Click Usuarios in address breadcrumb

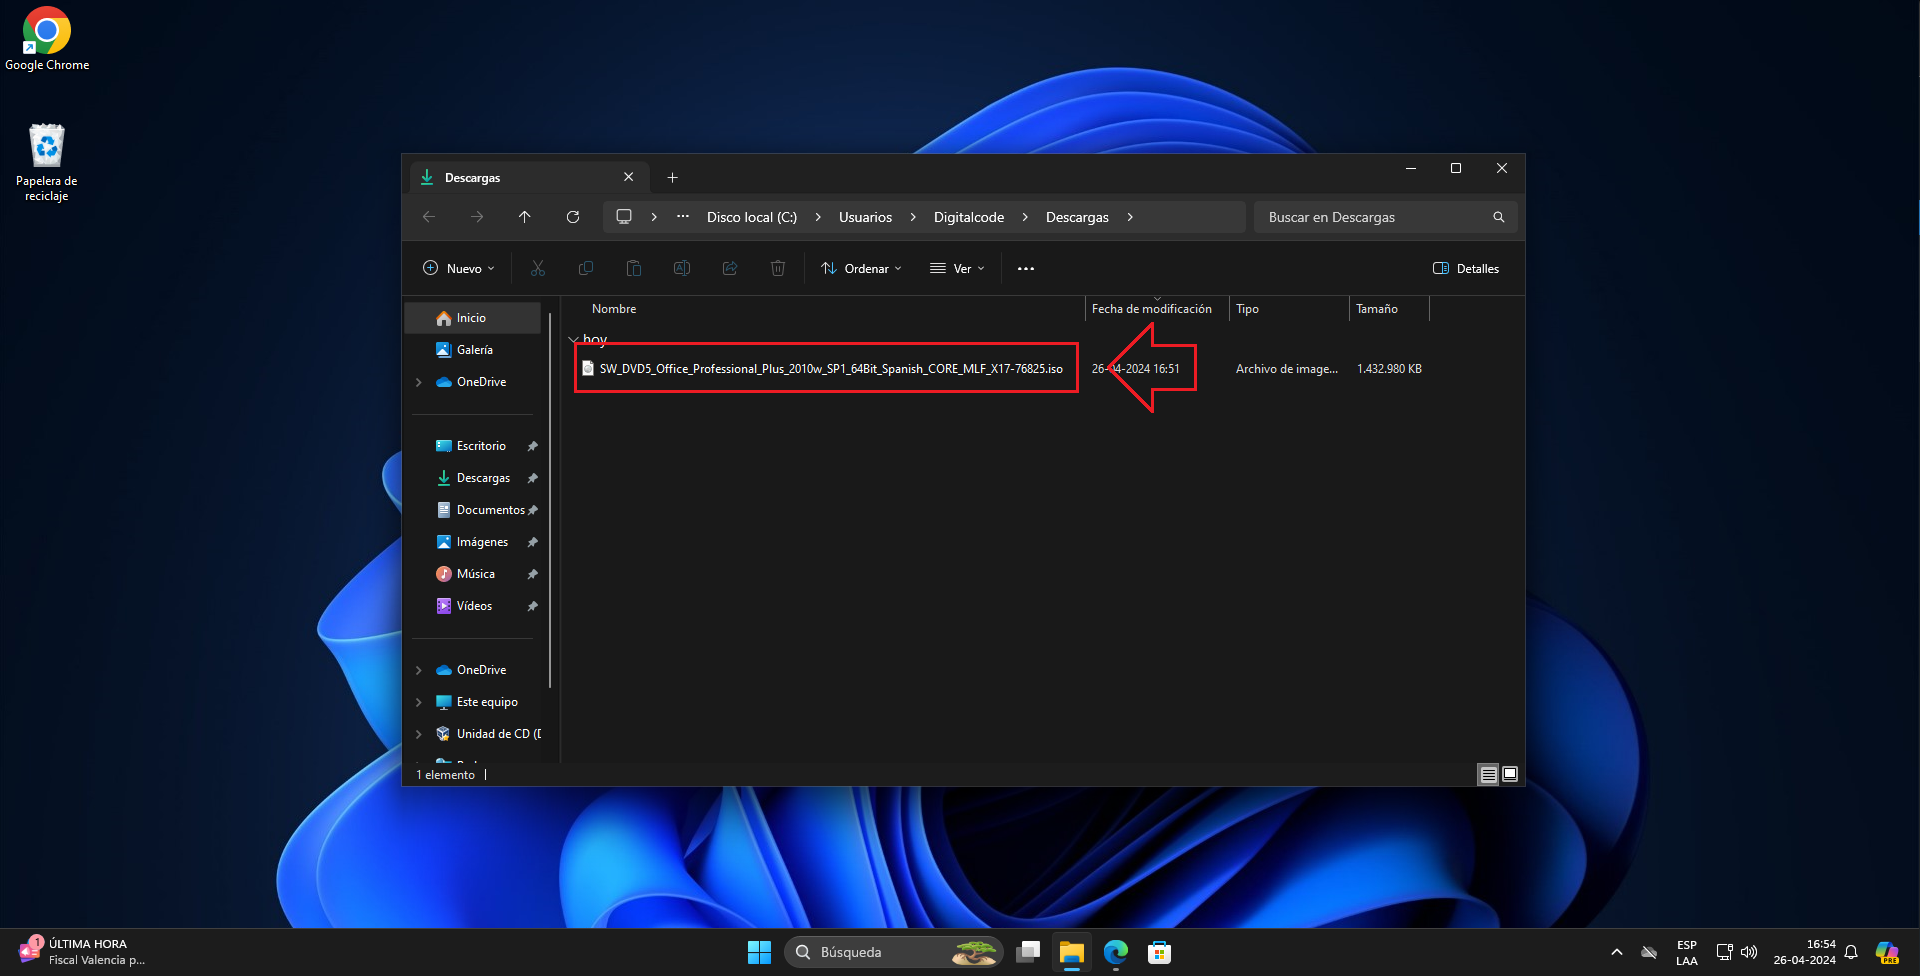pyautogui.click(x=865, y=217)
